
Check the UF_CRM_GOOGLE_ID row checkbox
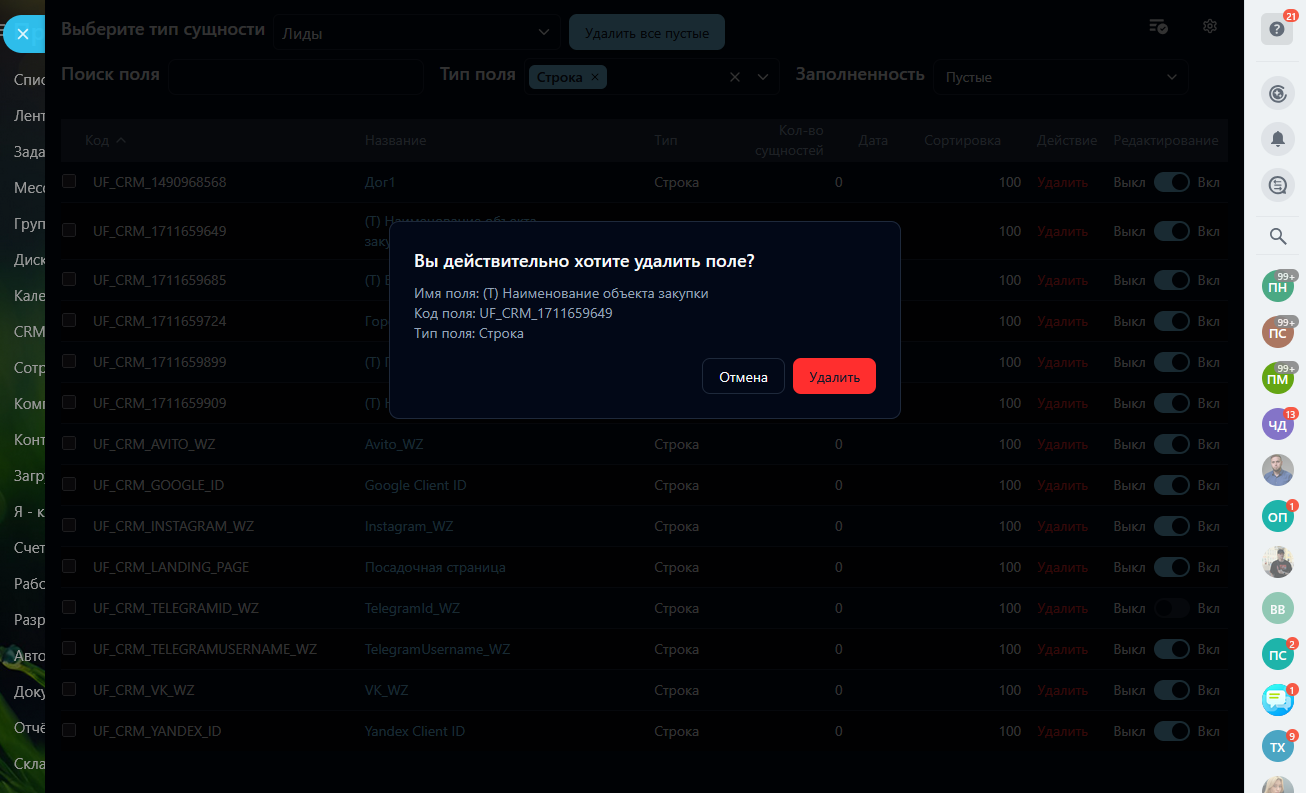pyautogui.click(x=69, y=484)
